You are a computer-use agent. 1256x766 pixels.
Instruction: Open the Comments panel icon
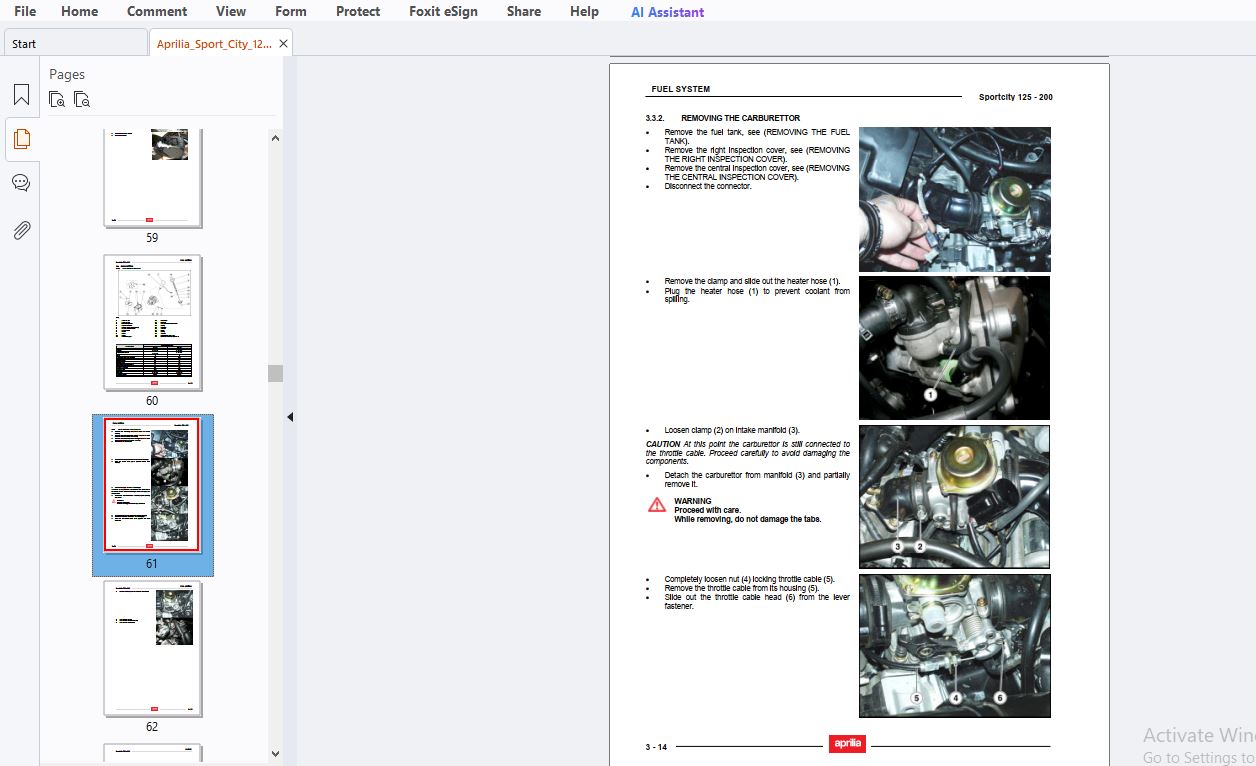(21, 183)
